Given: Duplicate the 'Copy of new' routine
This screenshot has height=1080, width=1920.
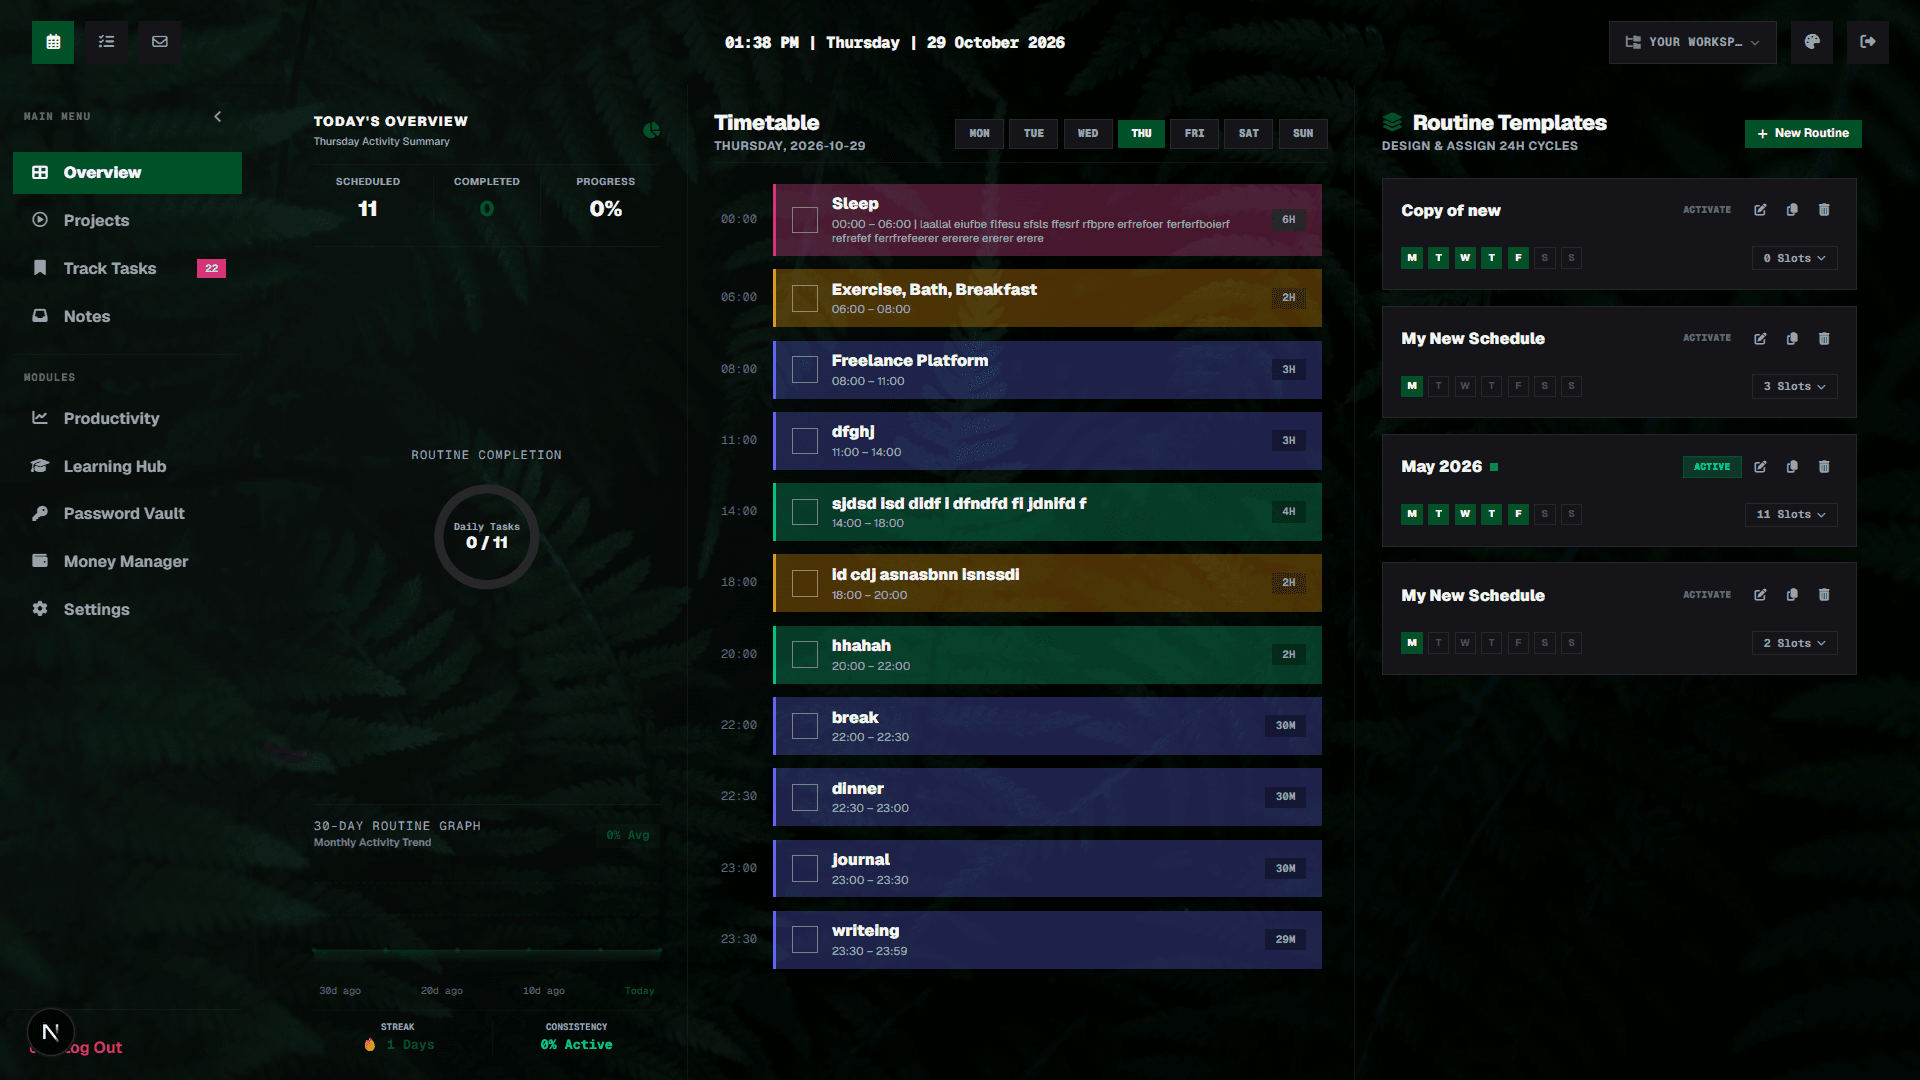Looking at the screenshot, I should [x=1792, y=210].
